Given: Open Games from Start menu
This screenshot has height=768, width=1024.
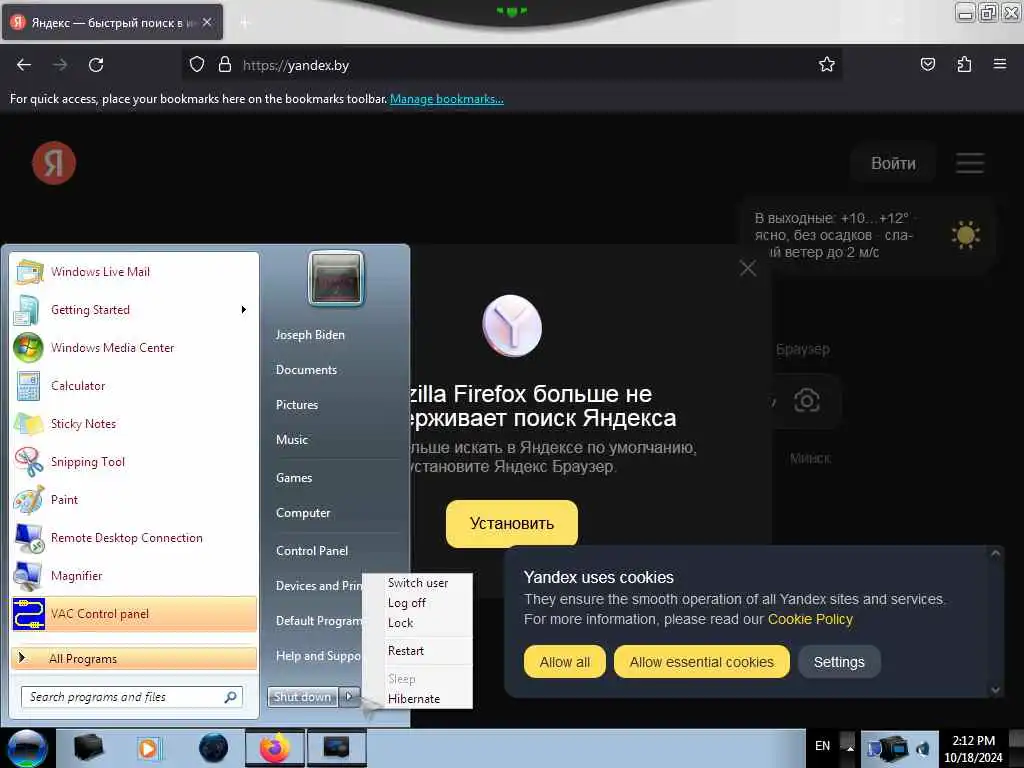Looking at the screenshot, I should pos(294,478).
